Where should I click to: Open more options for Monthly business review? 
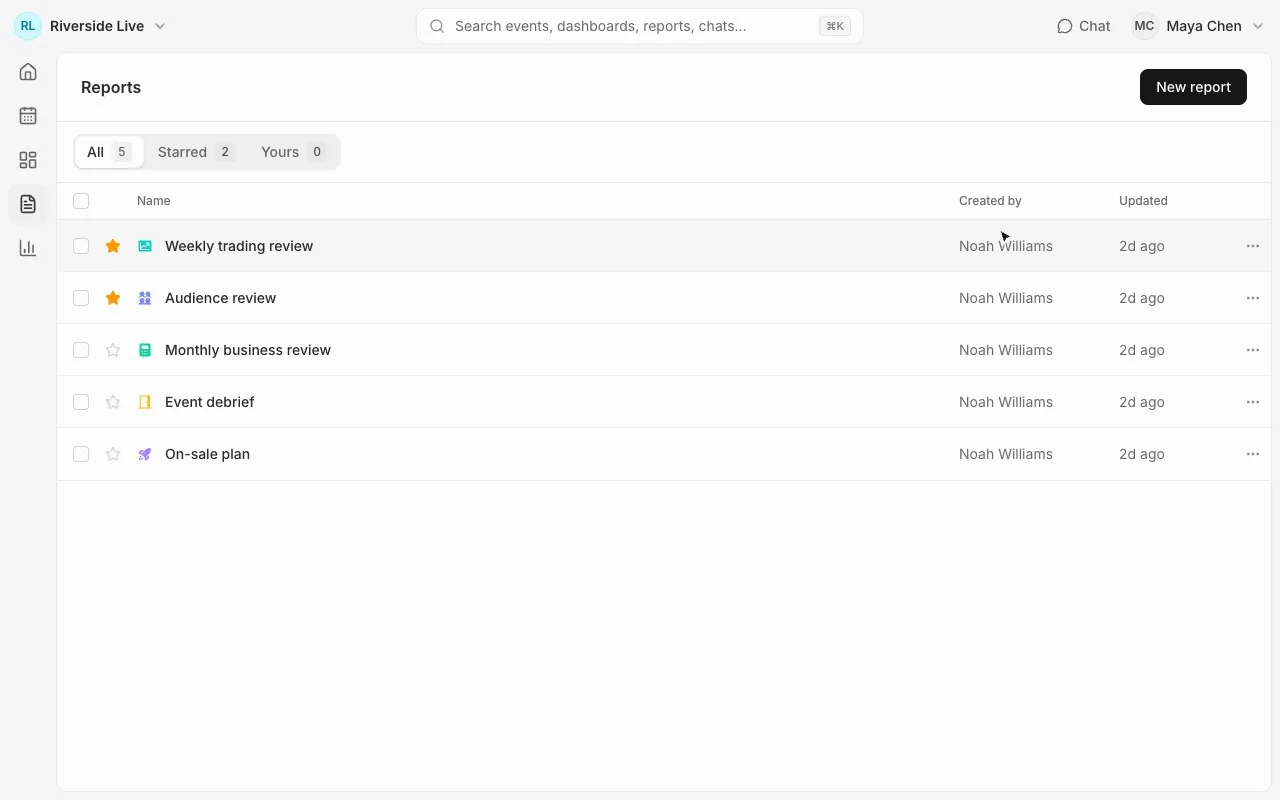(x=1253, y=350)
